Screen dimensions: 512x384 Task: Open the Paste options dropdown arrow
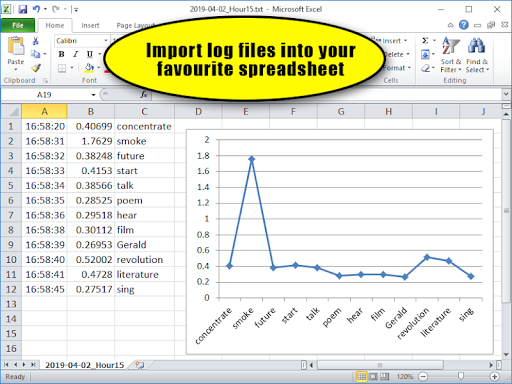click(16, 70)
